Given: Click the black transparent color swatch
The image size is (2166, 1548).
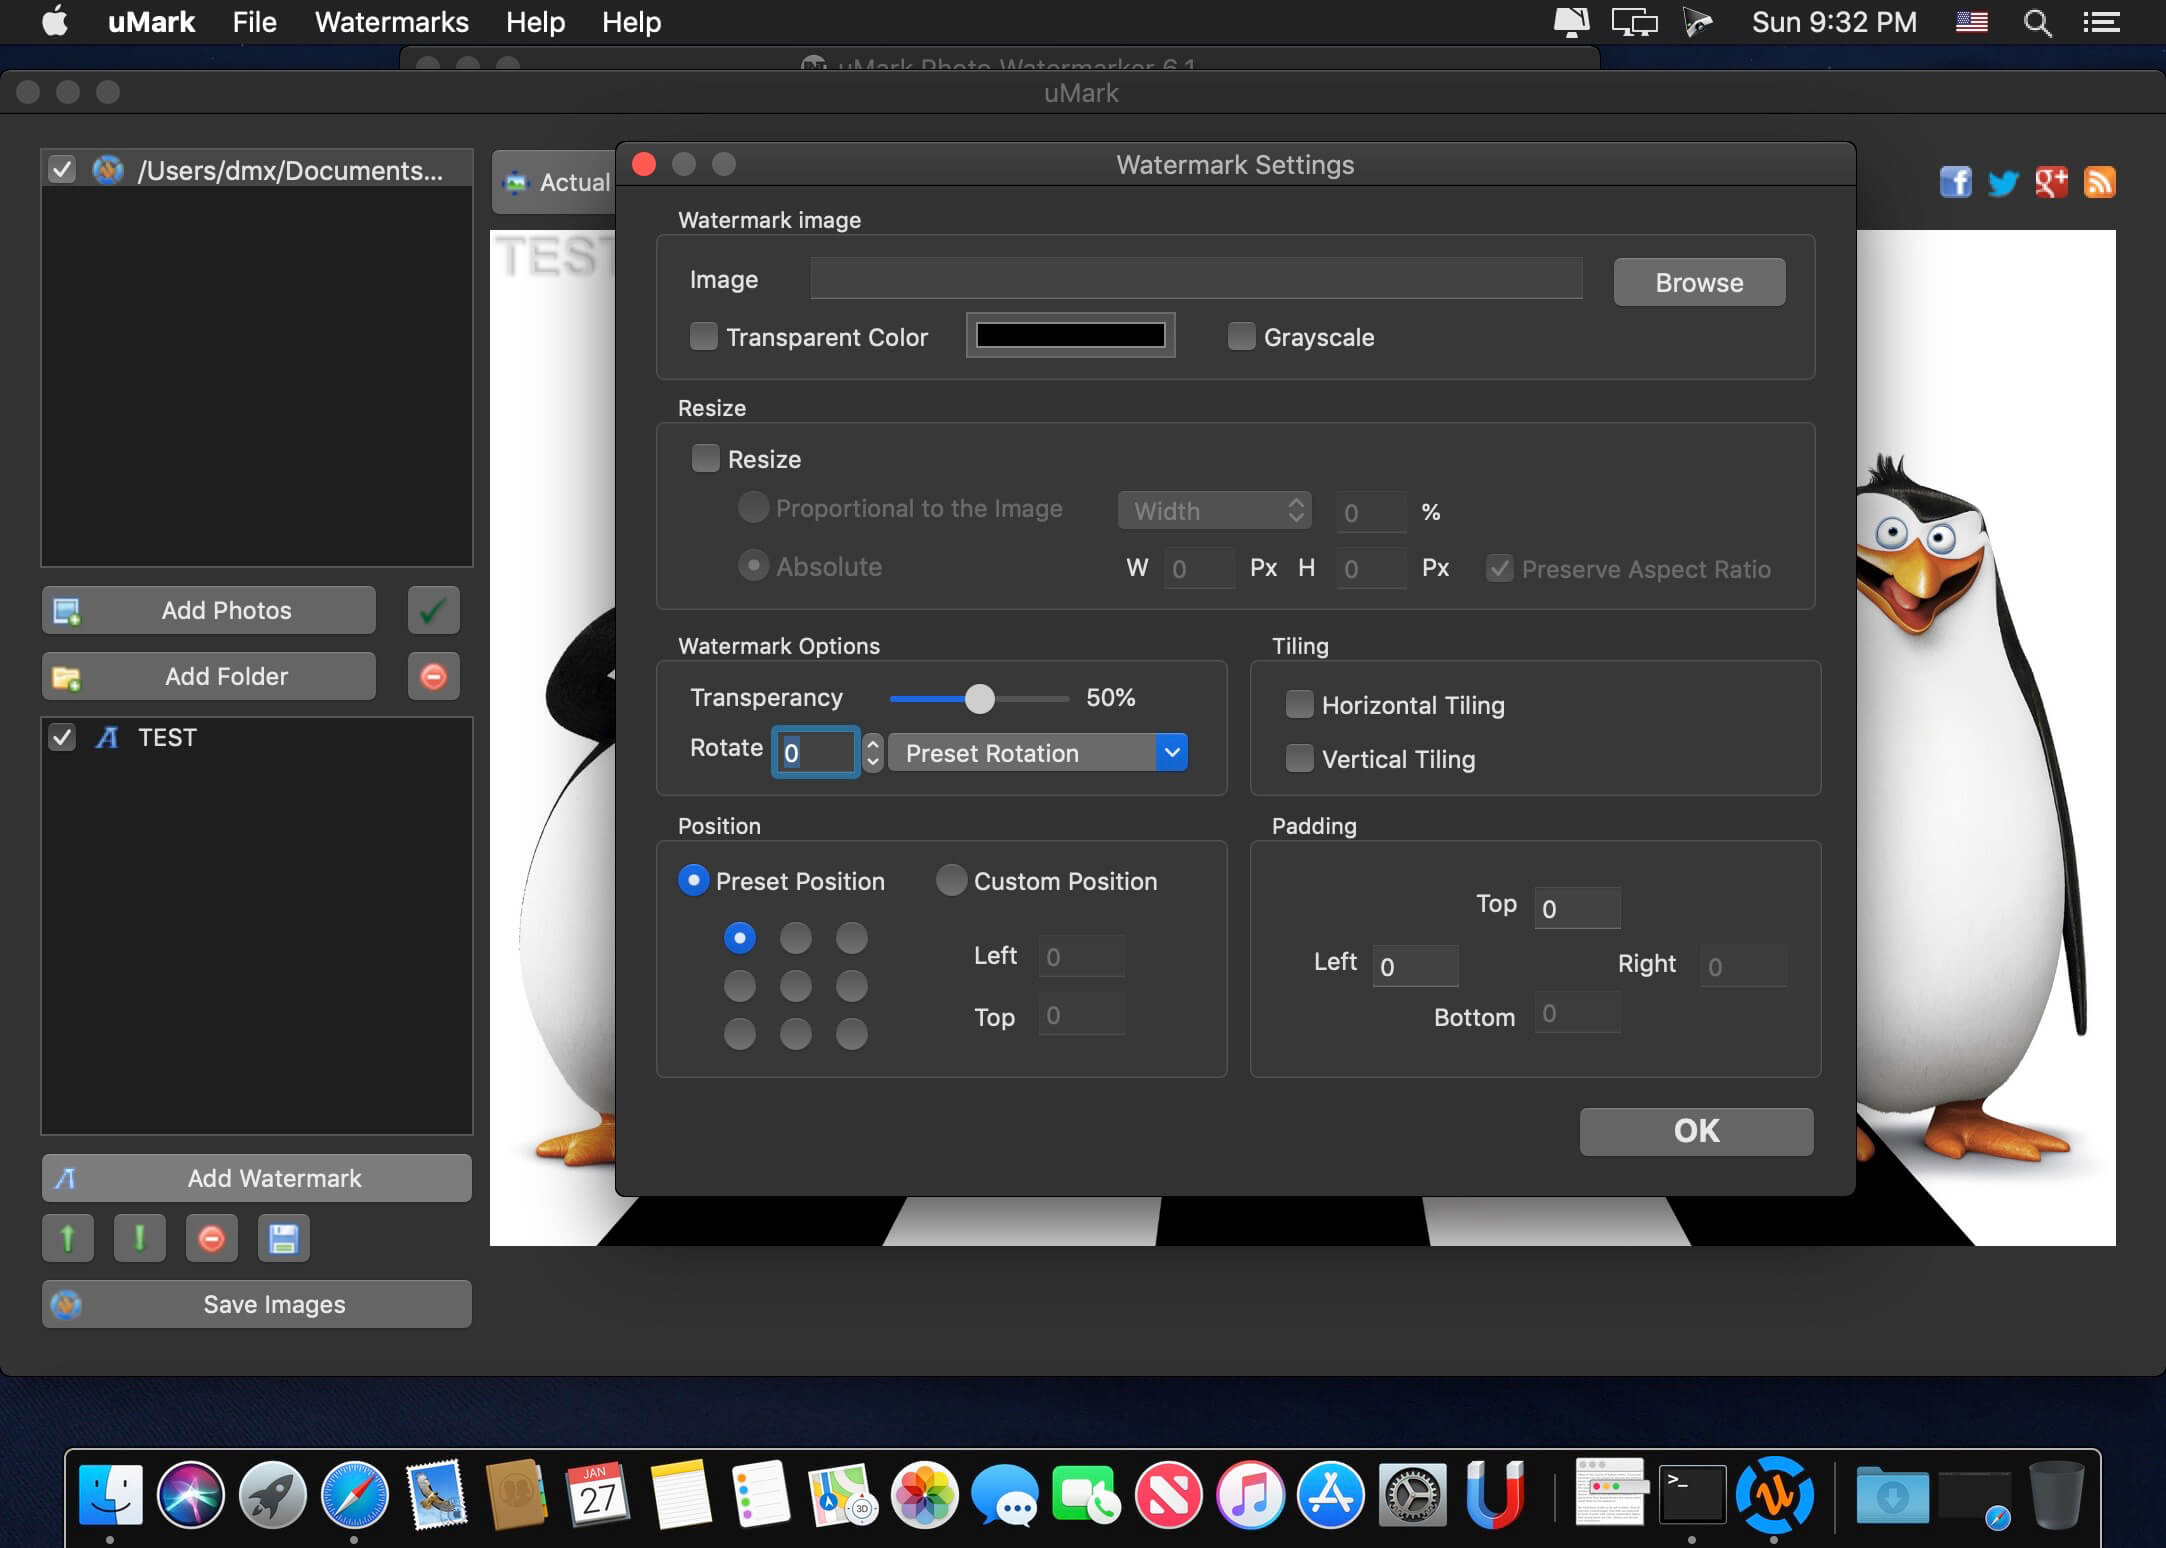Looking at the screenshot, I should pyautogui.click(x=1070, y=335).
